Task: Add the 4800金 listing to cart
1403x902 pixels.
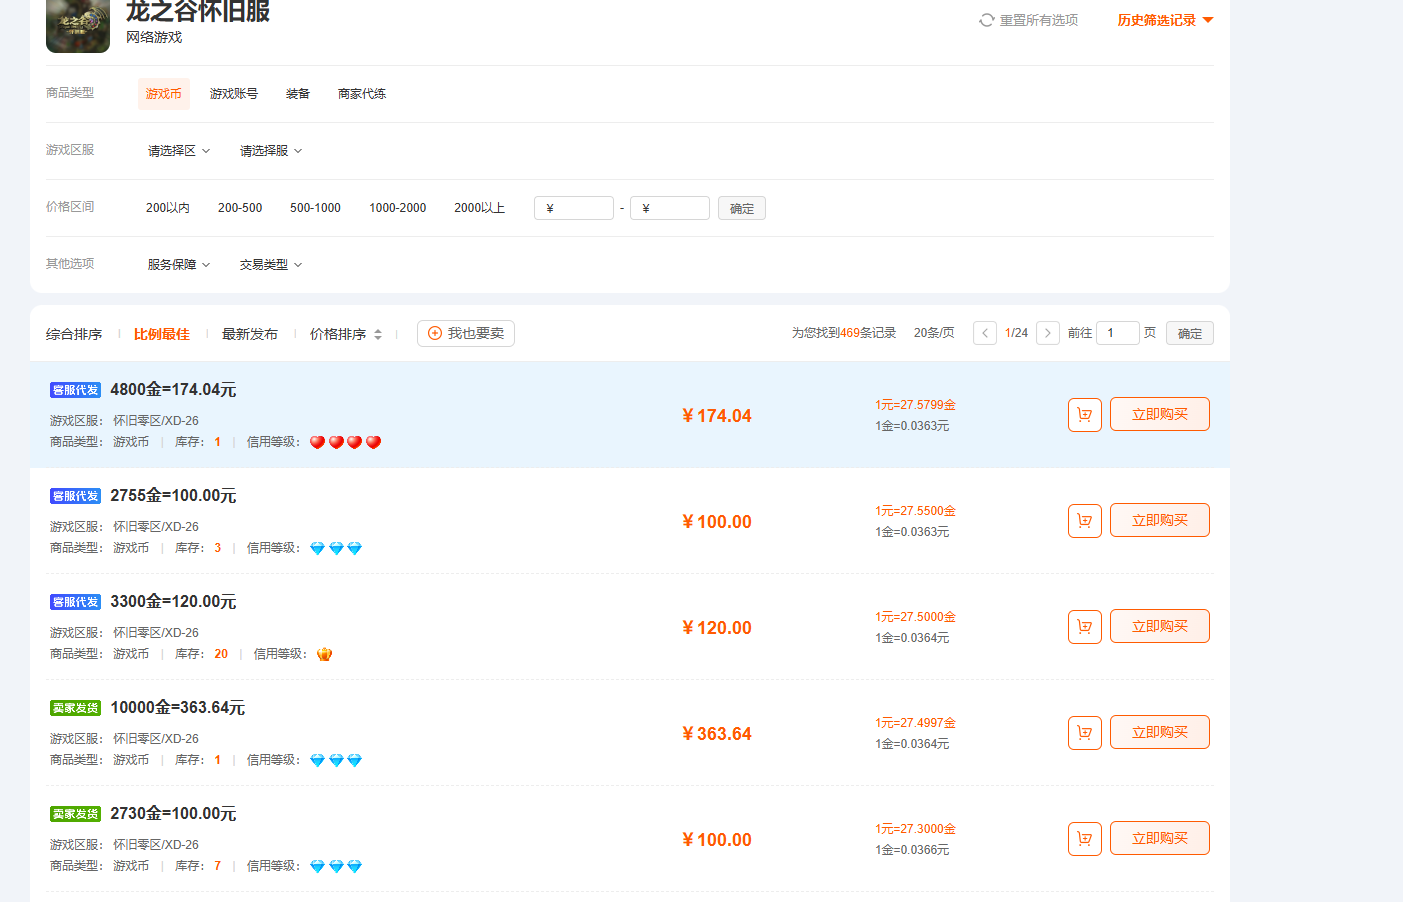Action: [1084, 415]
